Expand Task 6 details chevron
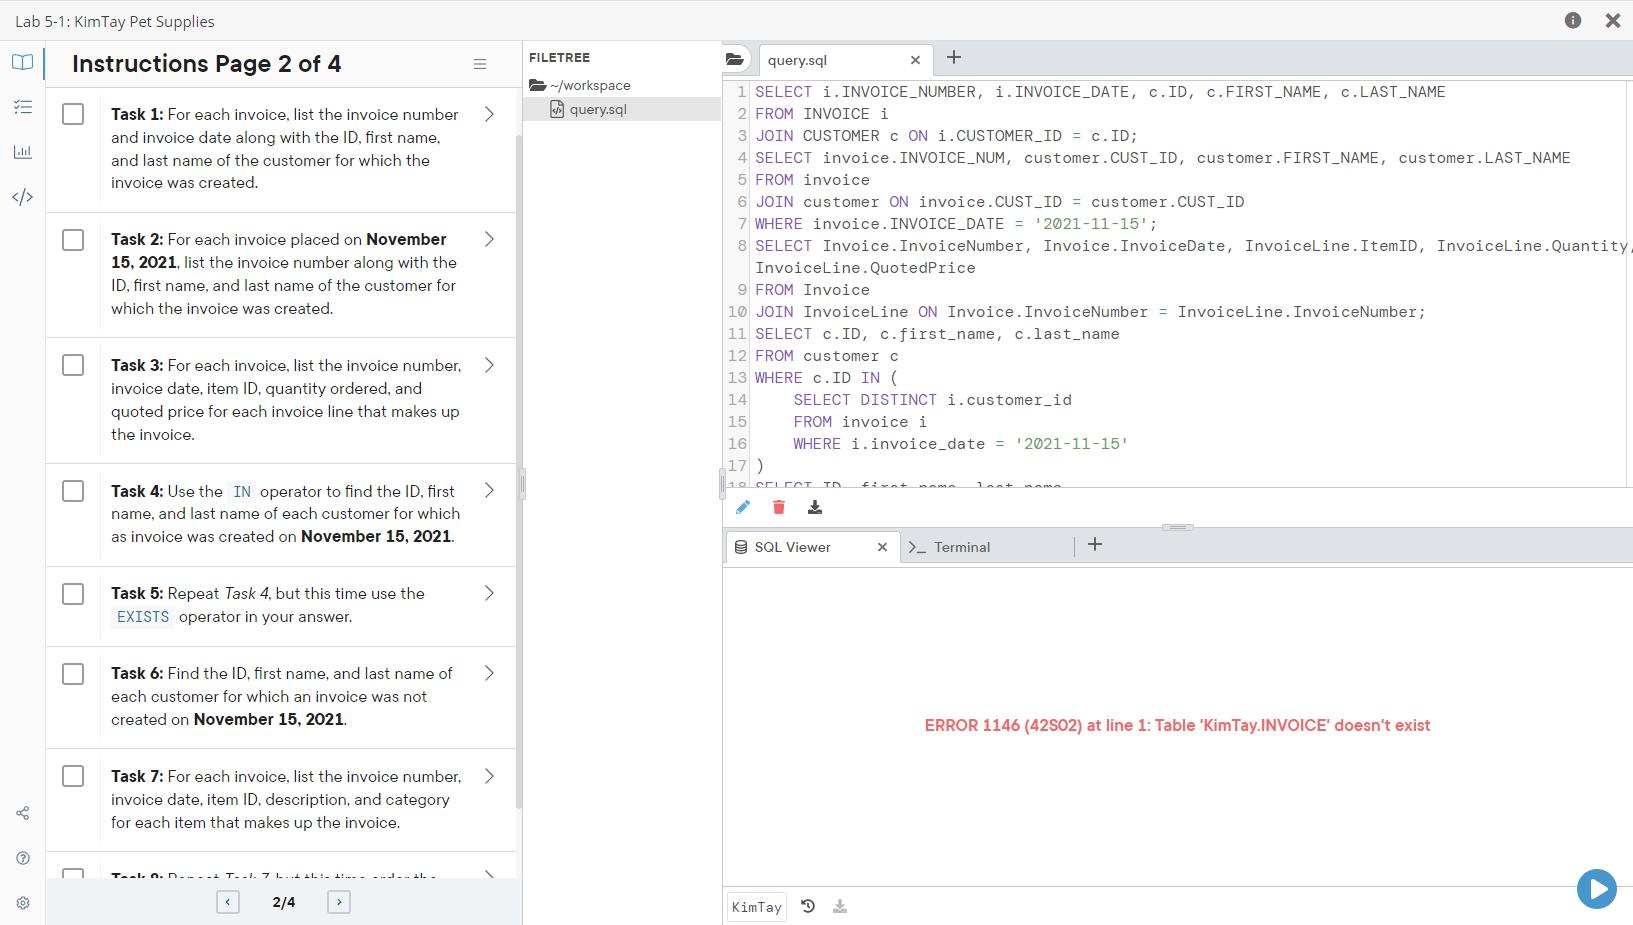The height and width of the screenshot is (925, 1633). (489, 673)
